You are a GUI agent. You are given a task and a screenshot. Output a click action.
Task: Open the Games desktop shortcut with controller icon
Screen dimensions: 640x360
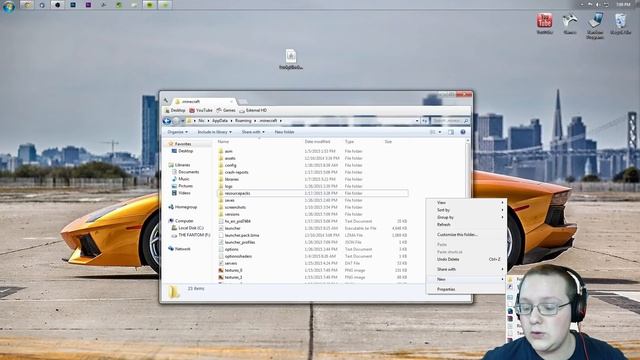click(570, 23)
